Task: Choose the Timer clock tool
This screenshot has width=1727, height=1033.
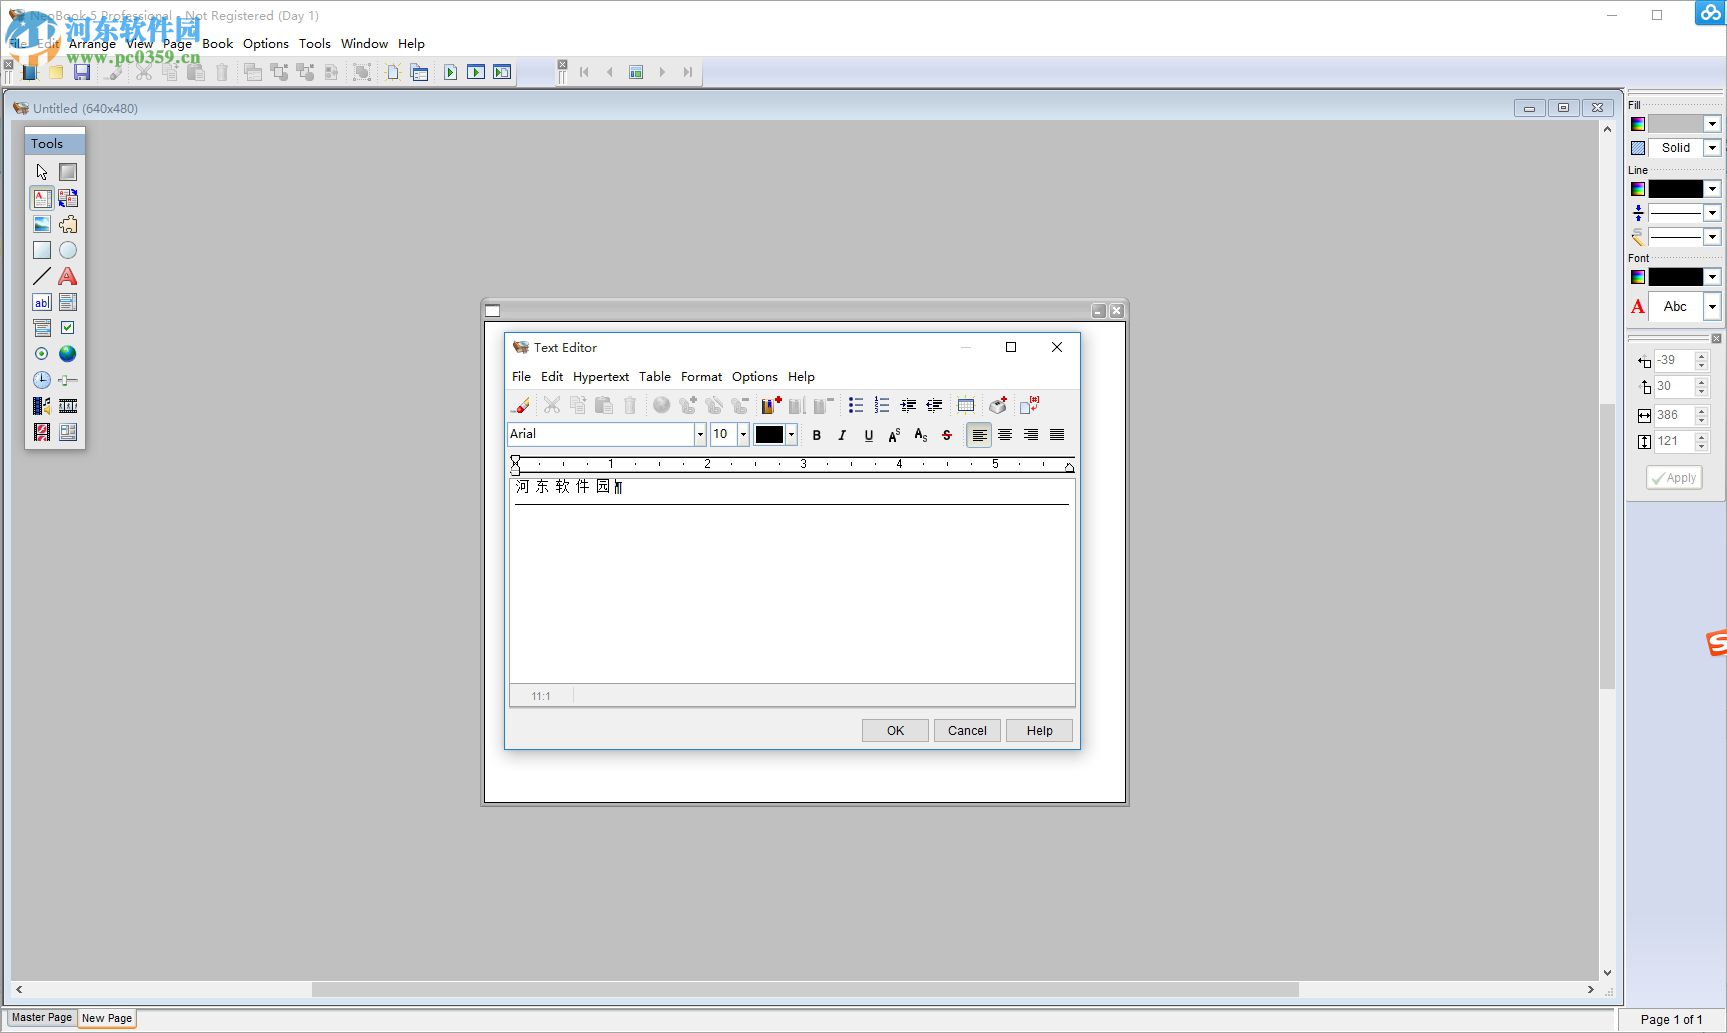Action: (42, 380)
